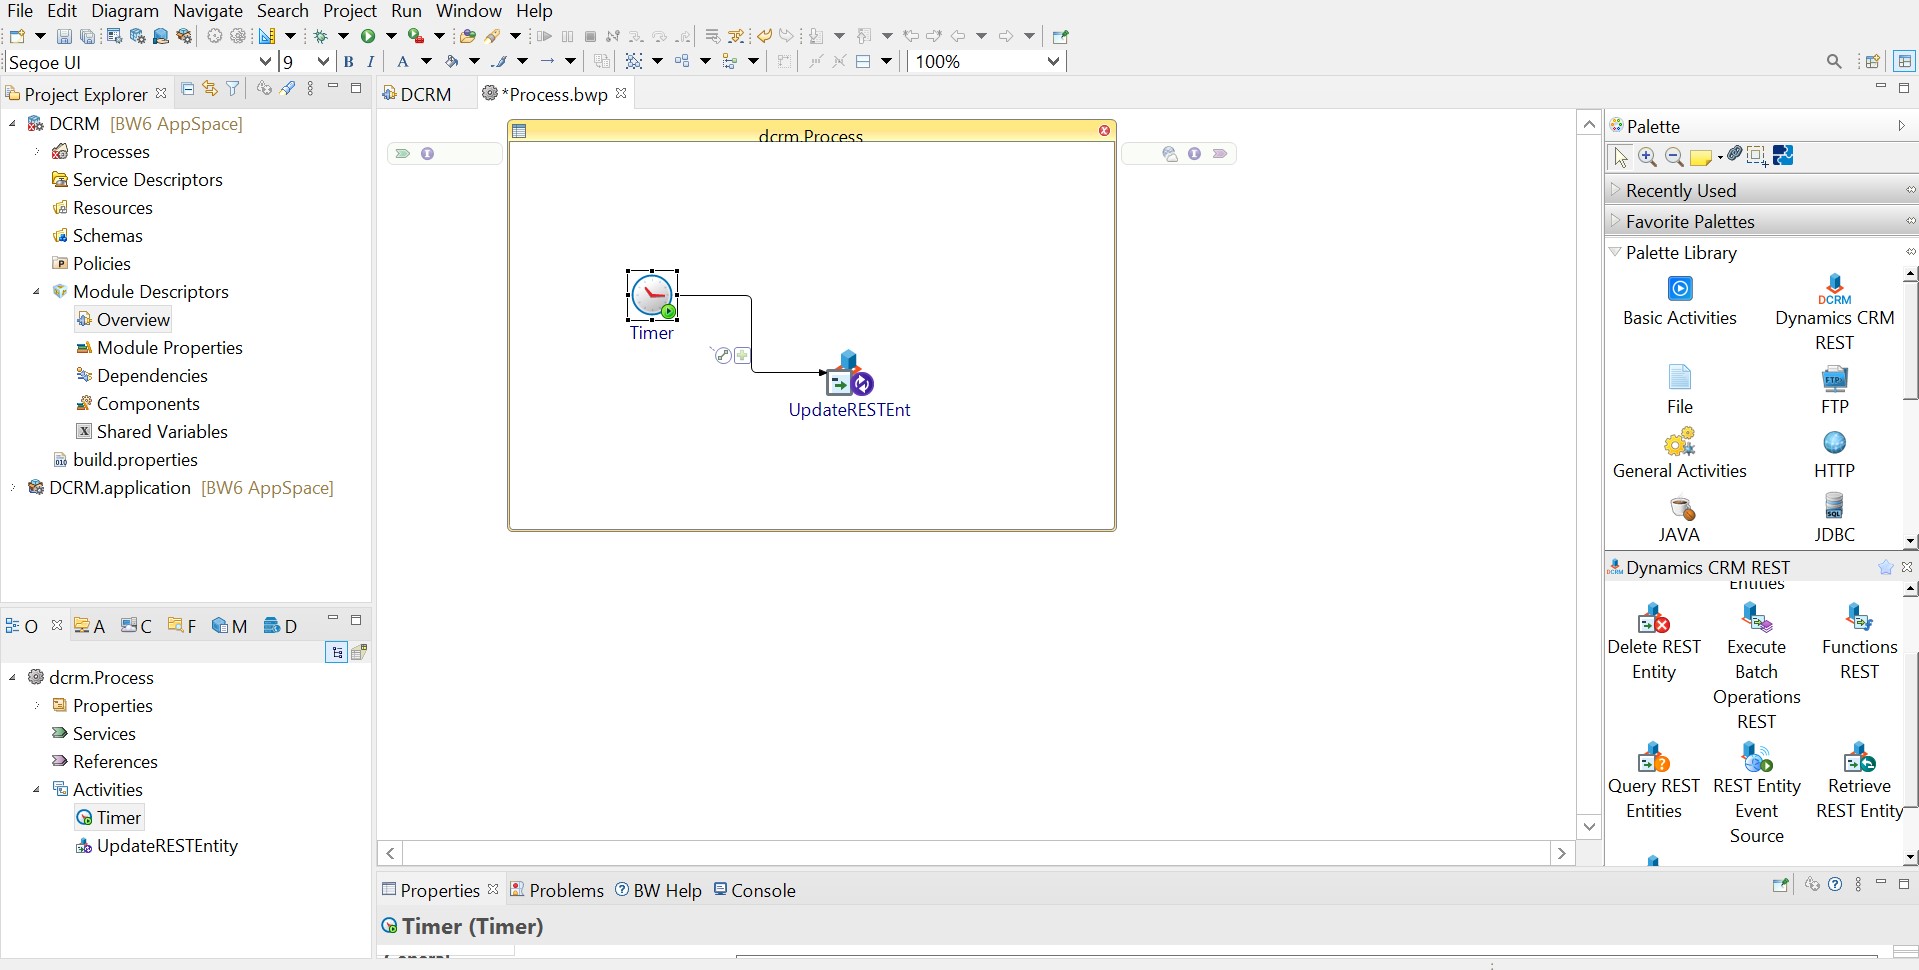Open the JDBC palette group
The image size is (1919, 970).
point(1834,506)
